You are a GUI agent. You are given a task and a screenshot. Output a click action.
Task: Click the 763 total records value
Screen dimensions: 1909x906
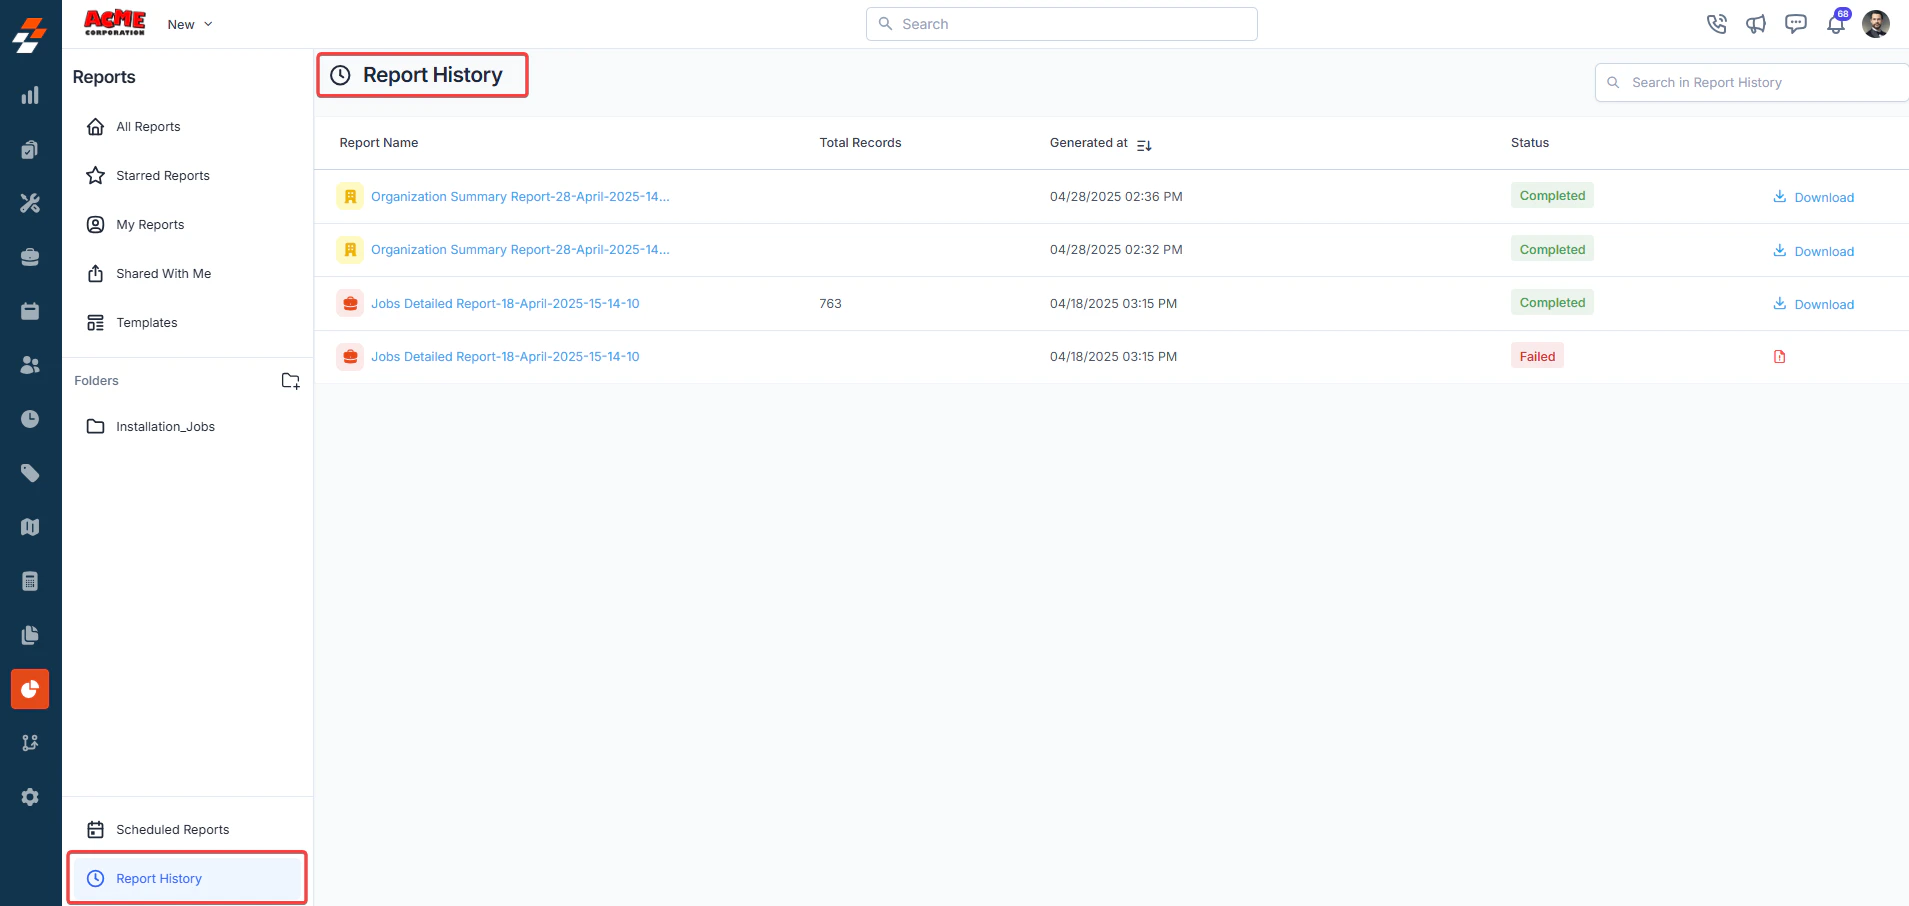point(830,304)
